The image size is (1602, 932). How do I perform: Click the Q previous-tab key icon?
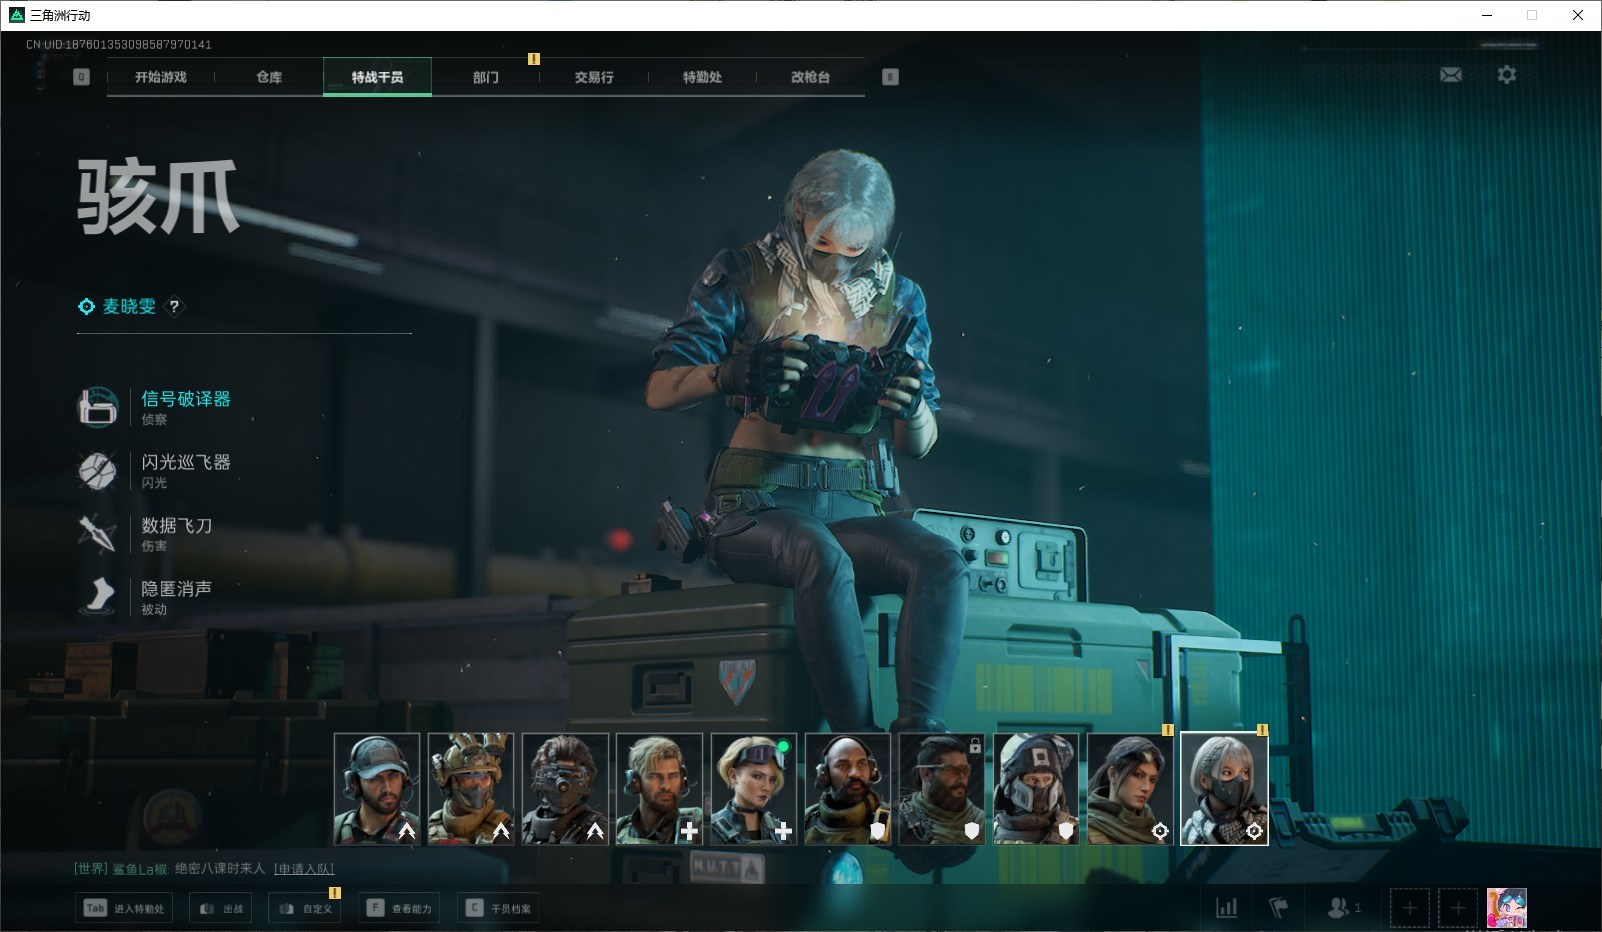pos(82,77)
